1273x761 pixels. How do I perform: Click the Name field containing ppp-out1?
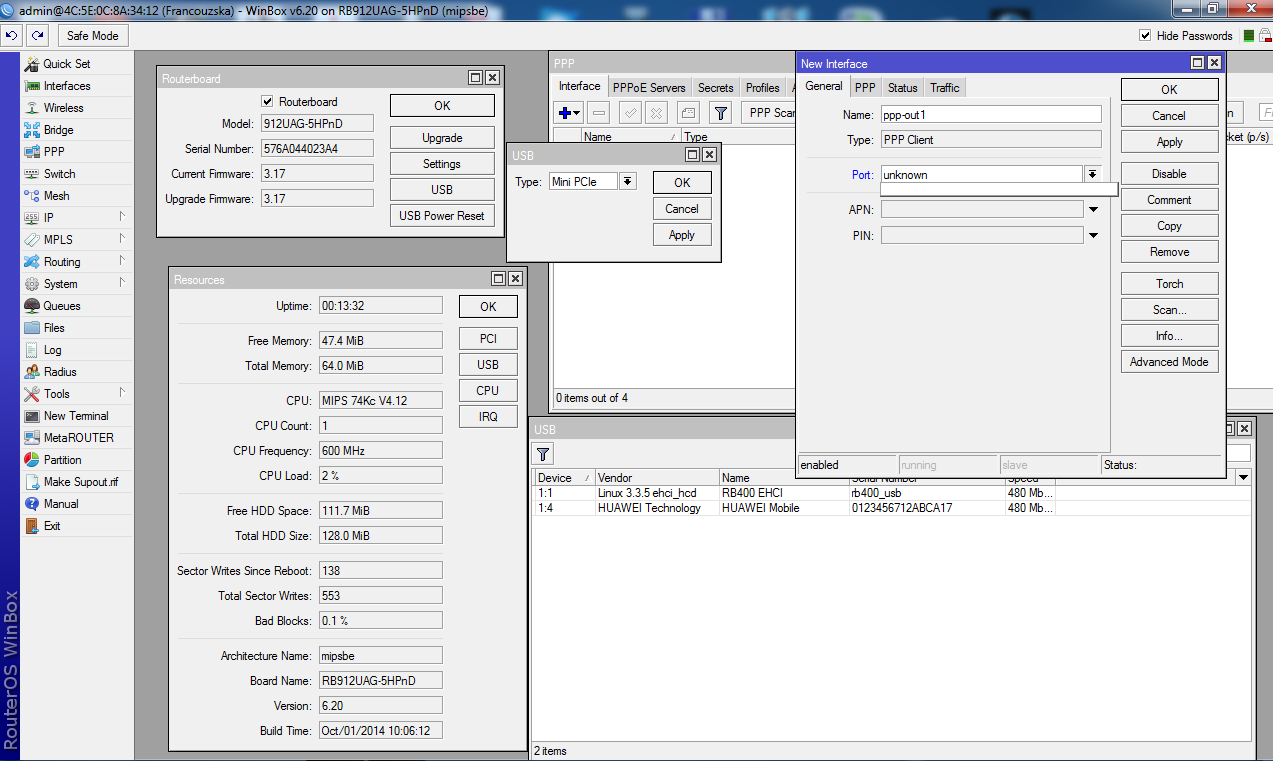click(990, 115)
